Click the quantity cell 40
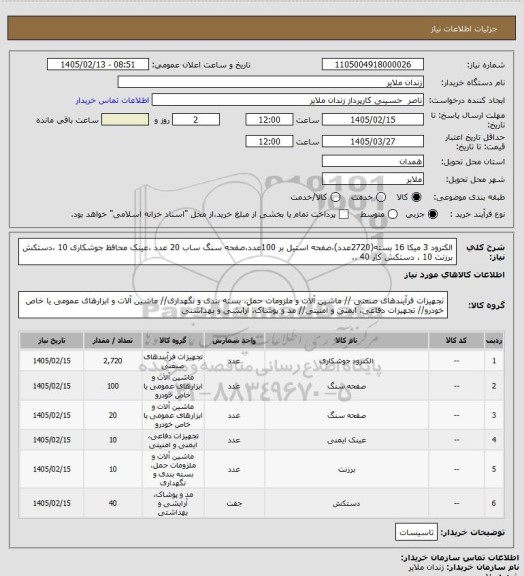Viewport: 524px width, 576px height. coord(113,503)
